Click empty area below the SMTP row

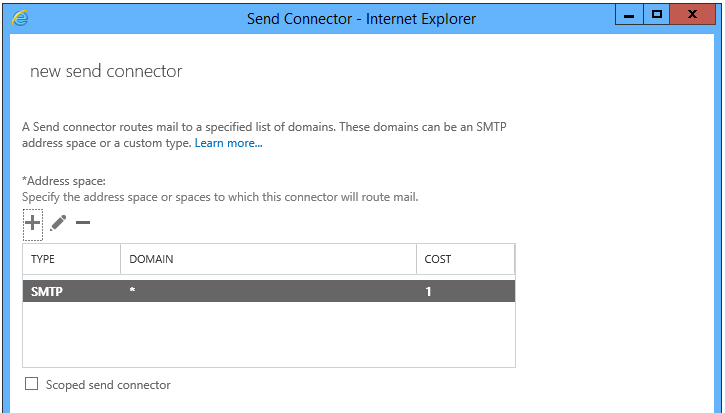269,334
